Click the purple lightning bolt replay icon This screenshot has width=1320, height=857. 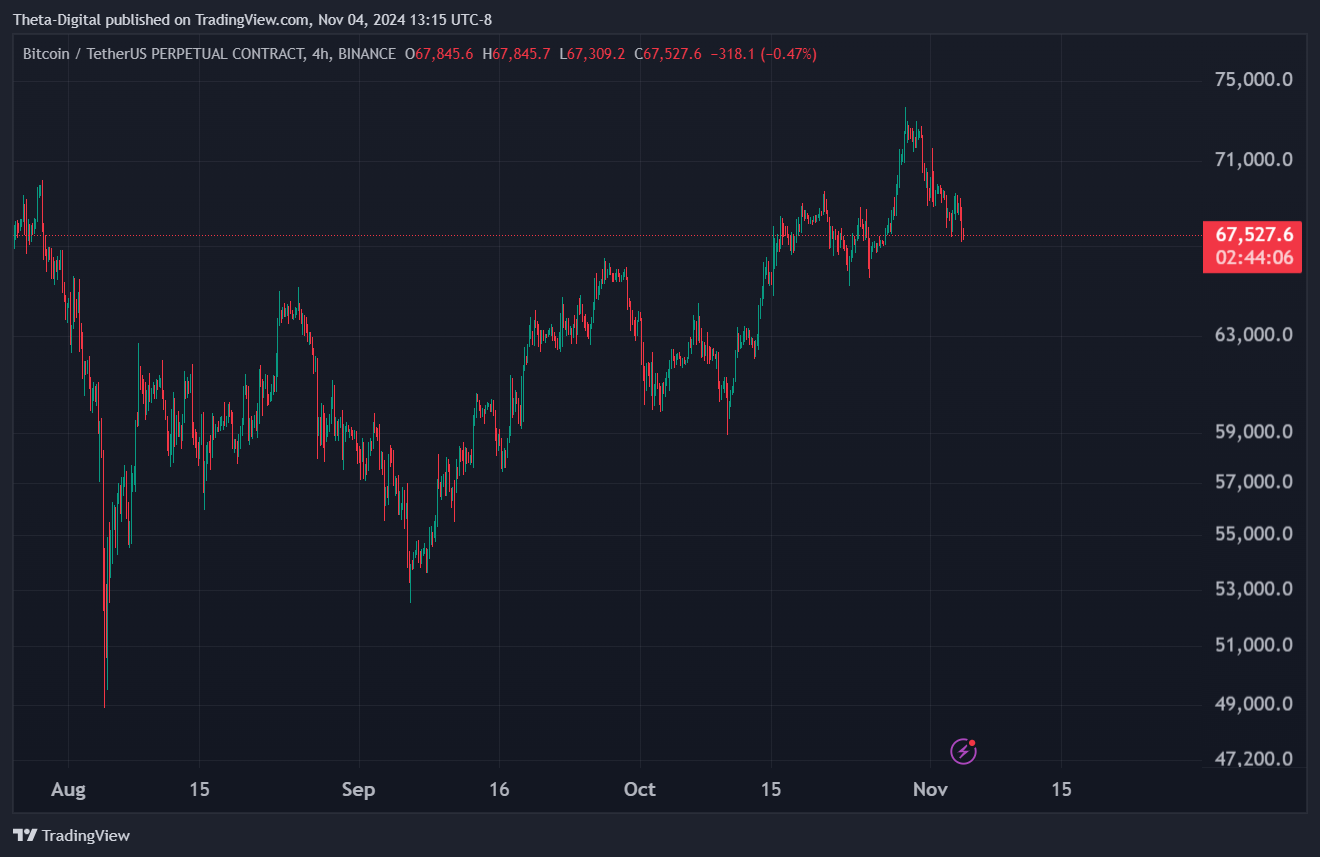(963, 751)
